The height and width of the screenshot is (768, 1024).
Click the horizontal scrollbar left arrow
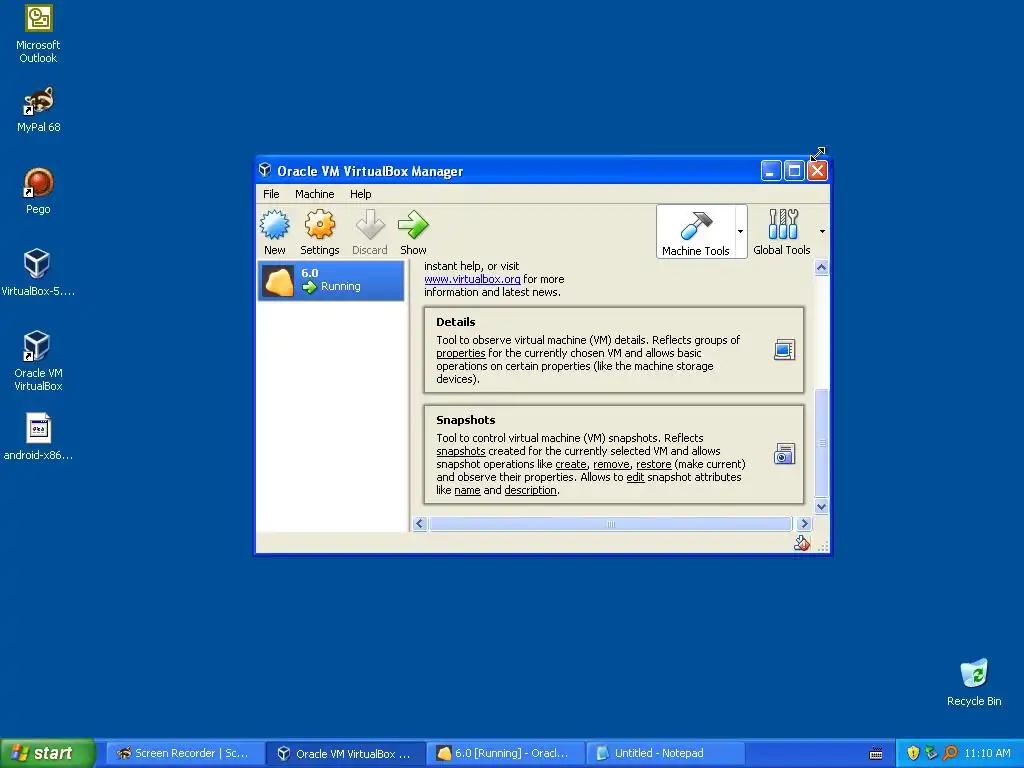pyautogui.click(x=420, y=524)
